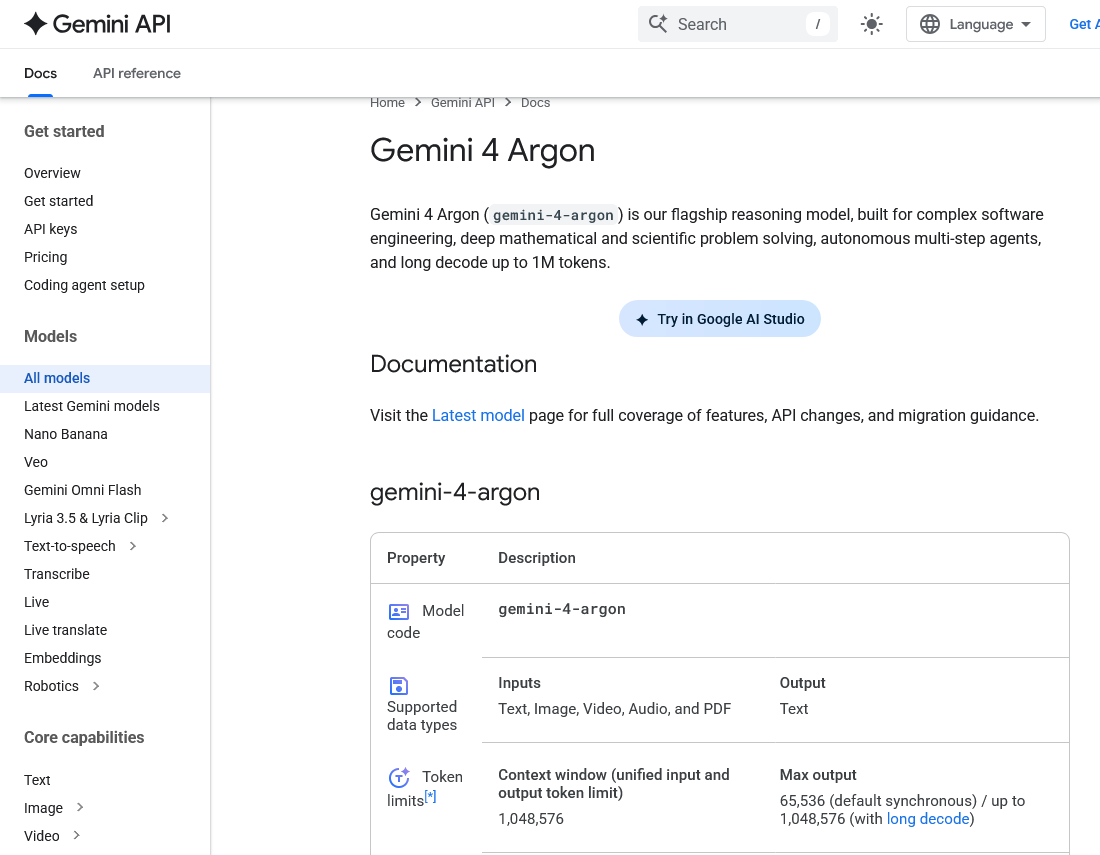Open Coding agent setup sidebar item
Image resolution: width=1100 pixels, height=855 pixels.
(x=84, y=285)
